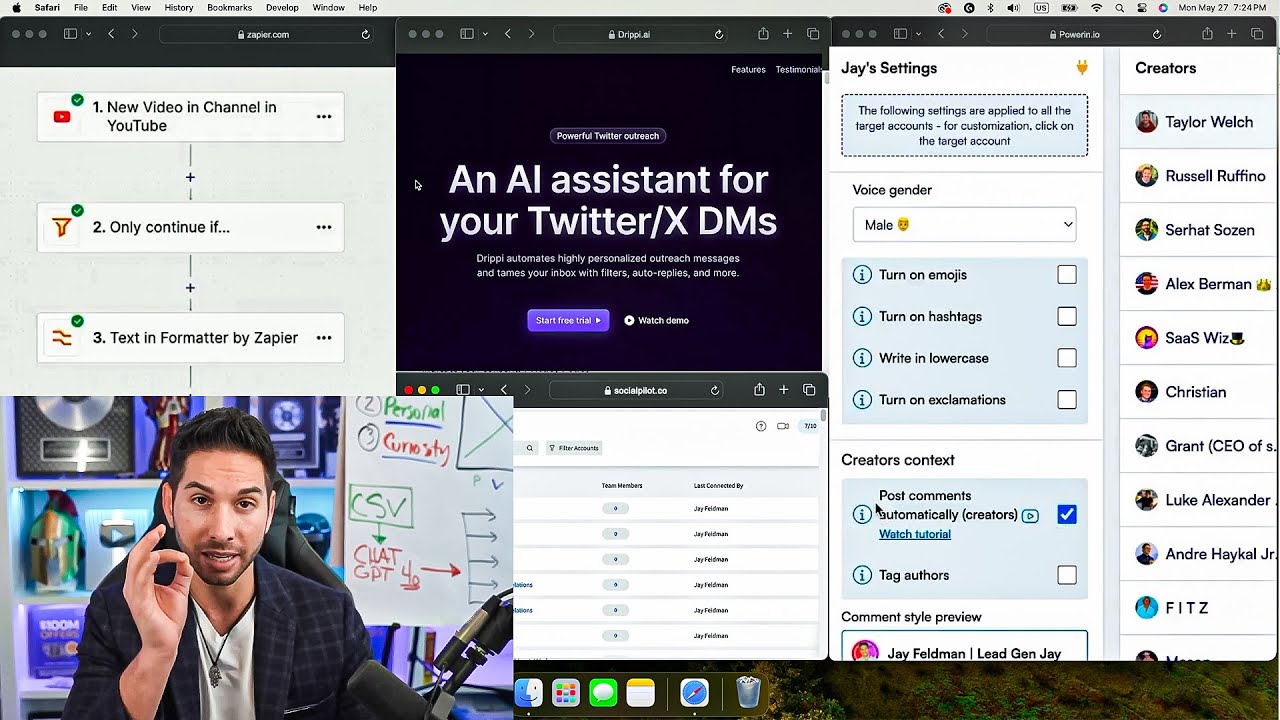The width and height of the screenshot is (1280, 720).
Task: Click the video camera icon in SocialPilot
Action: pyautogui.click(x=783, y=426)
